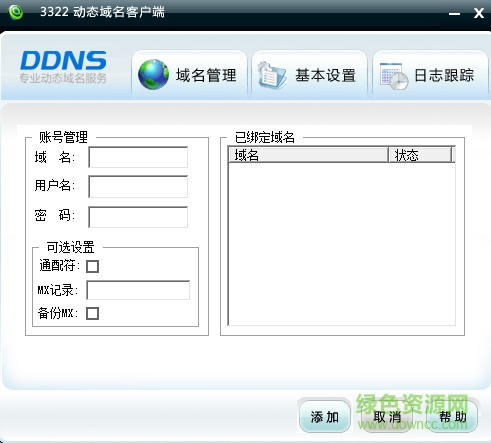Screen dimensions: 491x443
Task: Click the 取消 button
Action: tap(387, 417)
